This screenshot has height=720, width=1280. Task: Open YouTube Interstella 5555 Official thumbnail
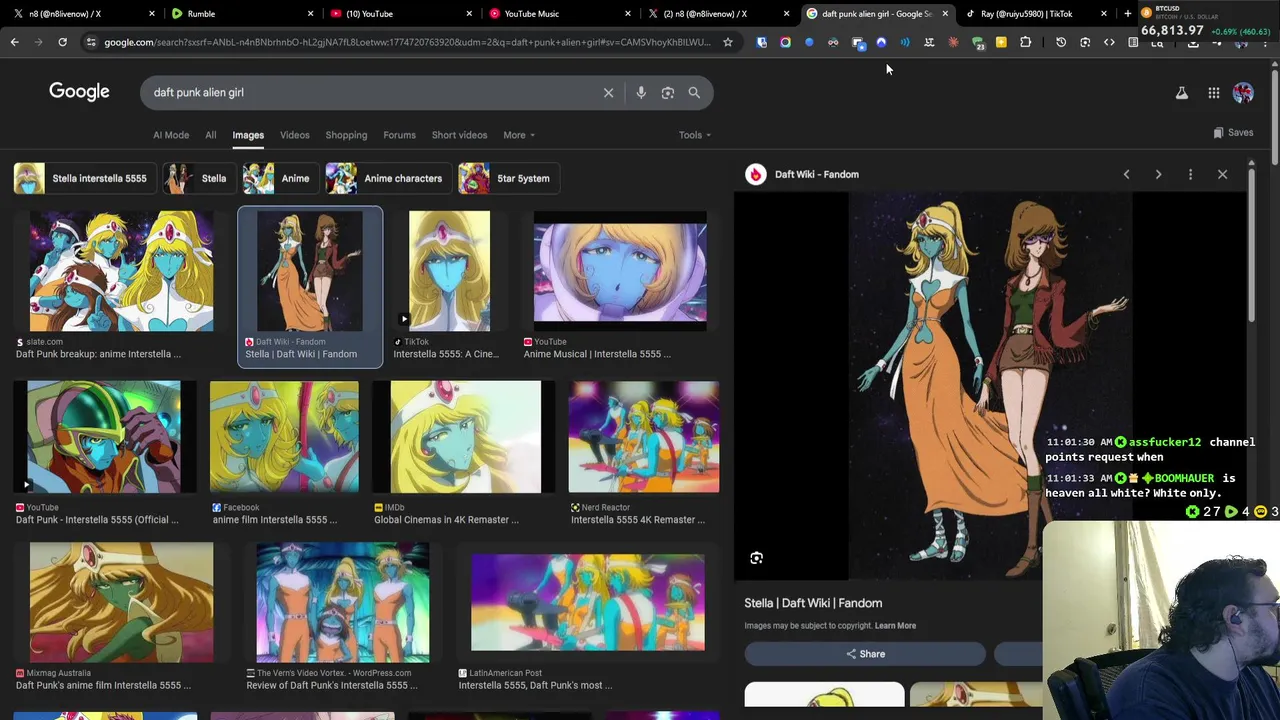[104, 437]
